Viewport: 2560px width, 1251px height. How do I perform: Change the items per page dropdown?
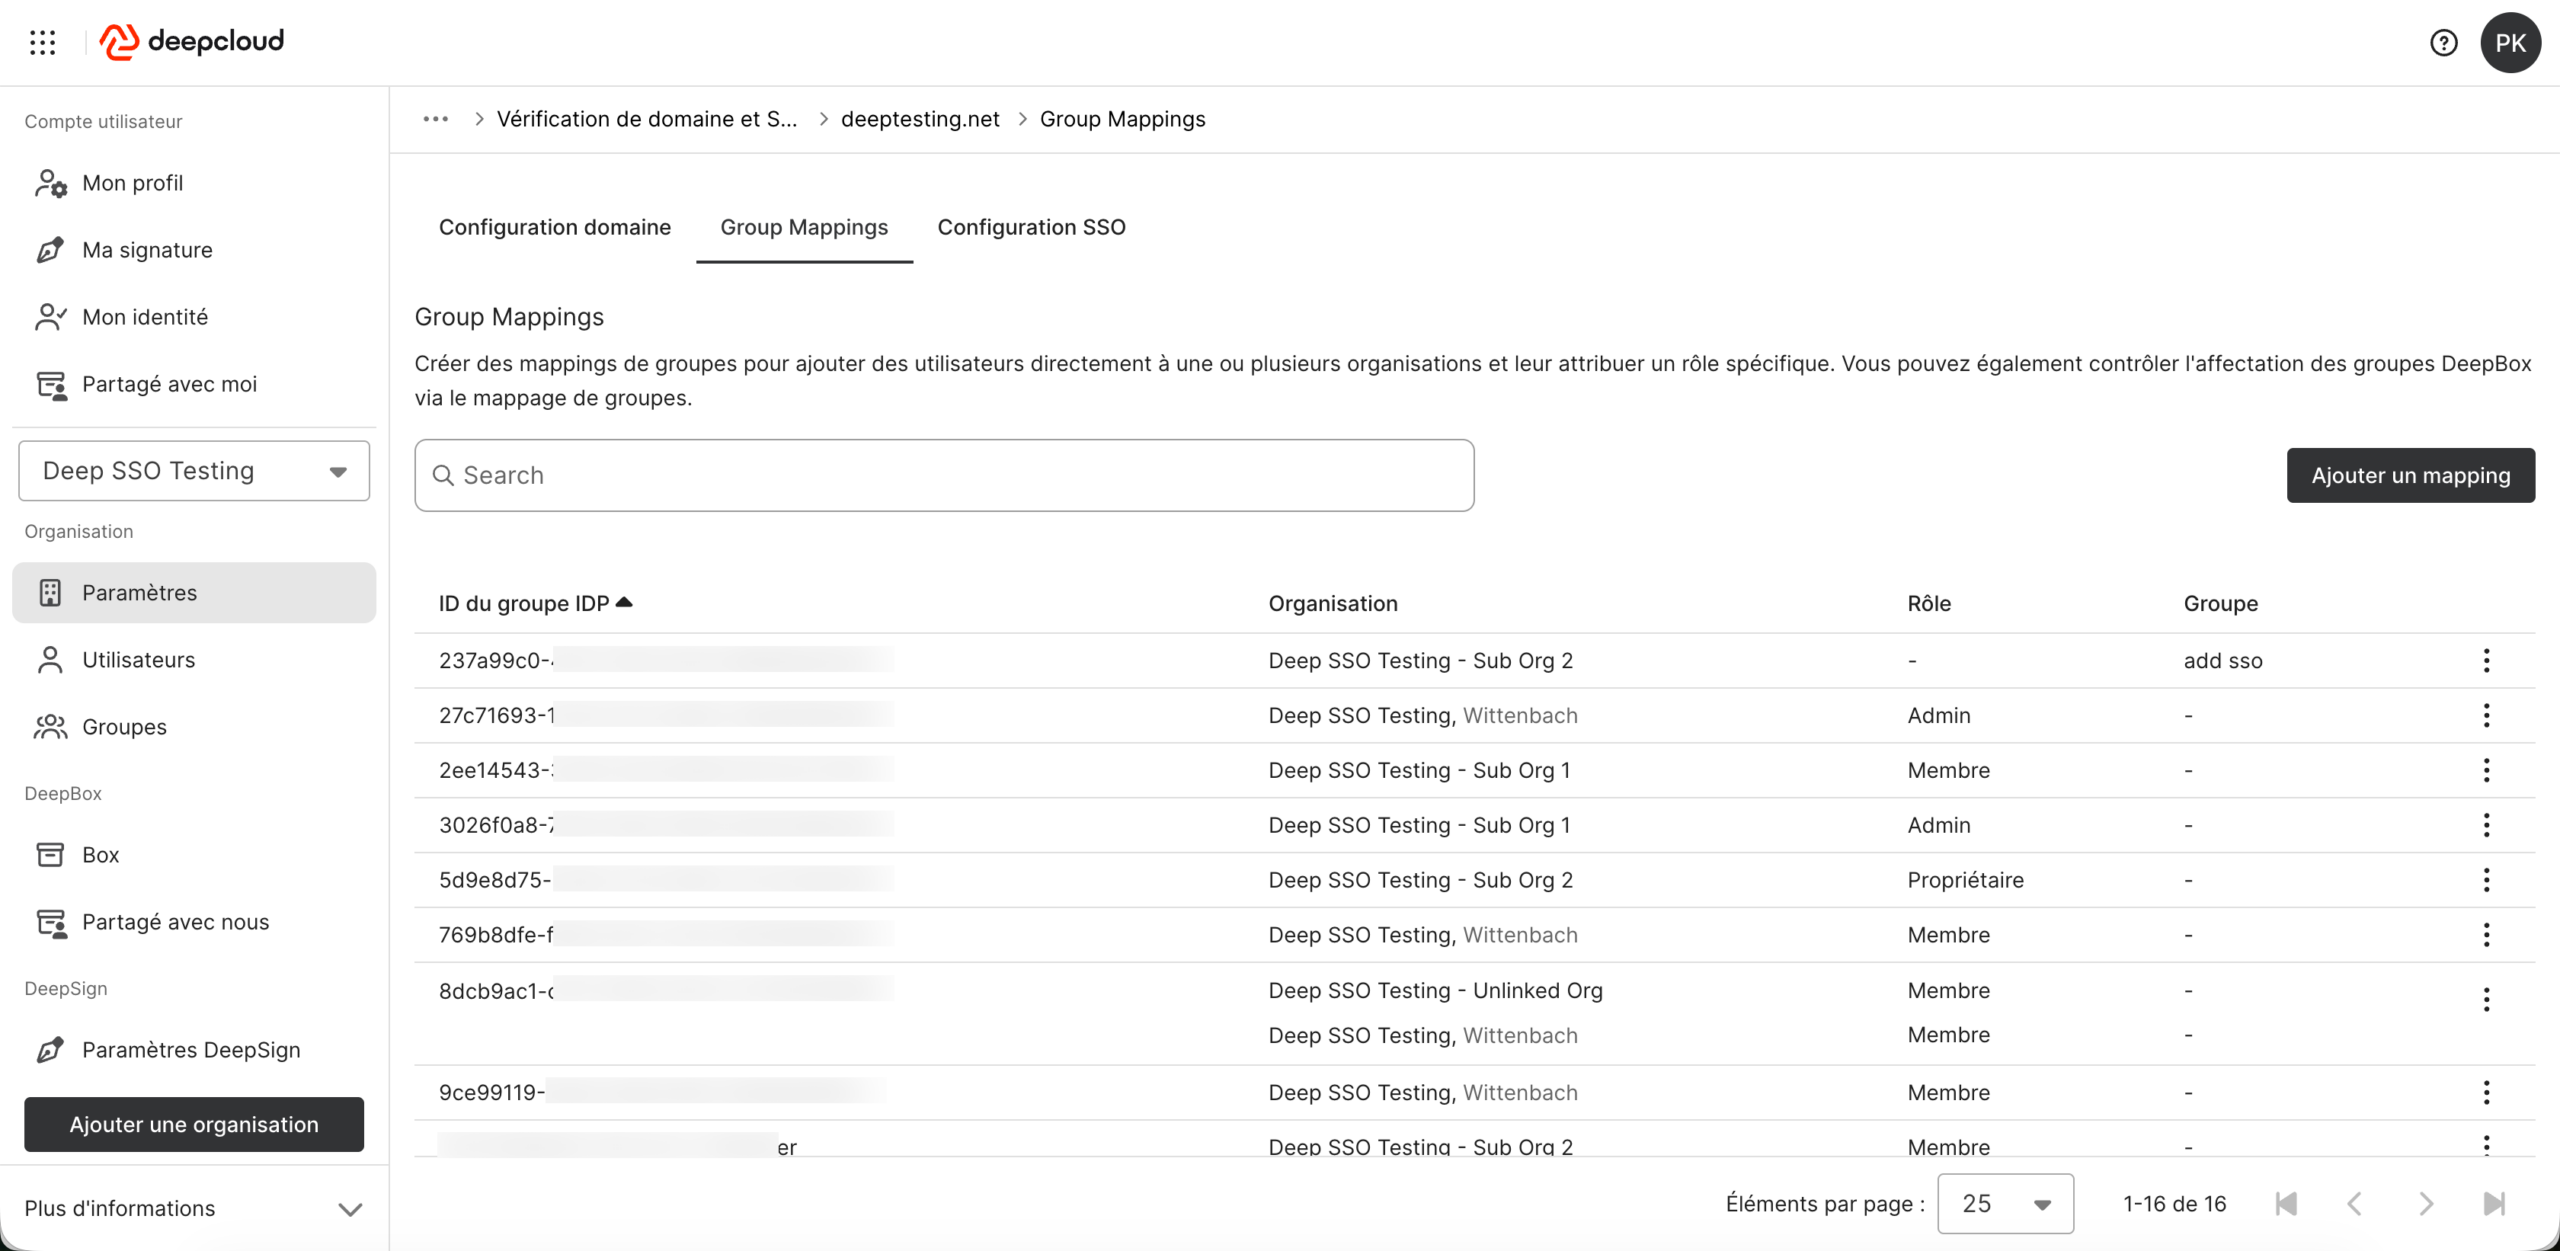pyautogui.click(x=2004, y=1203)
